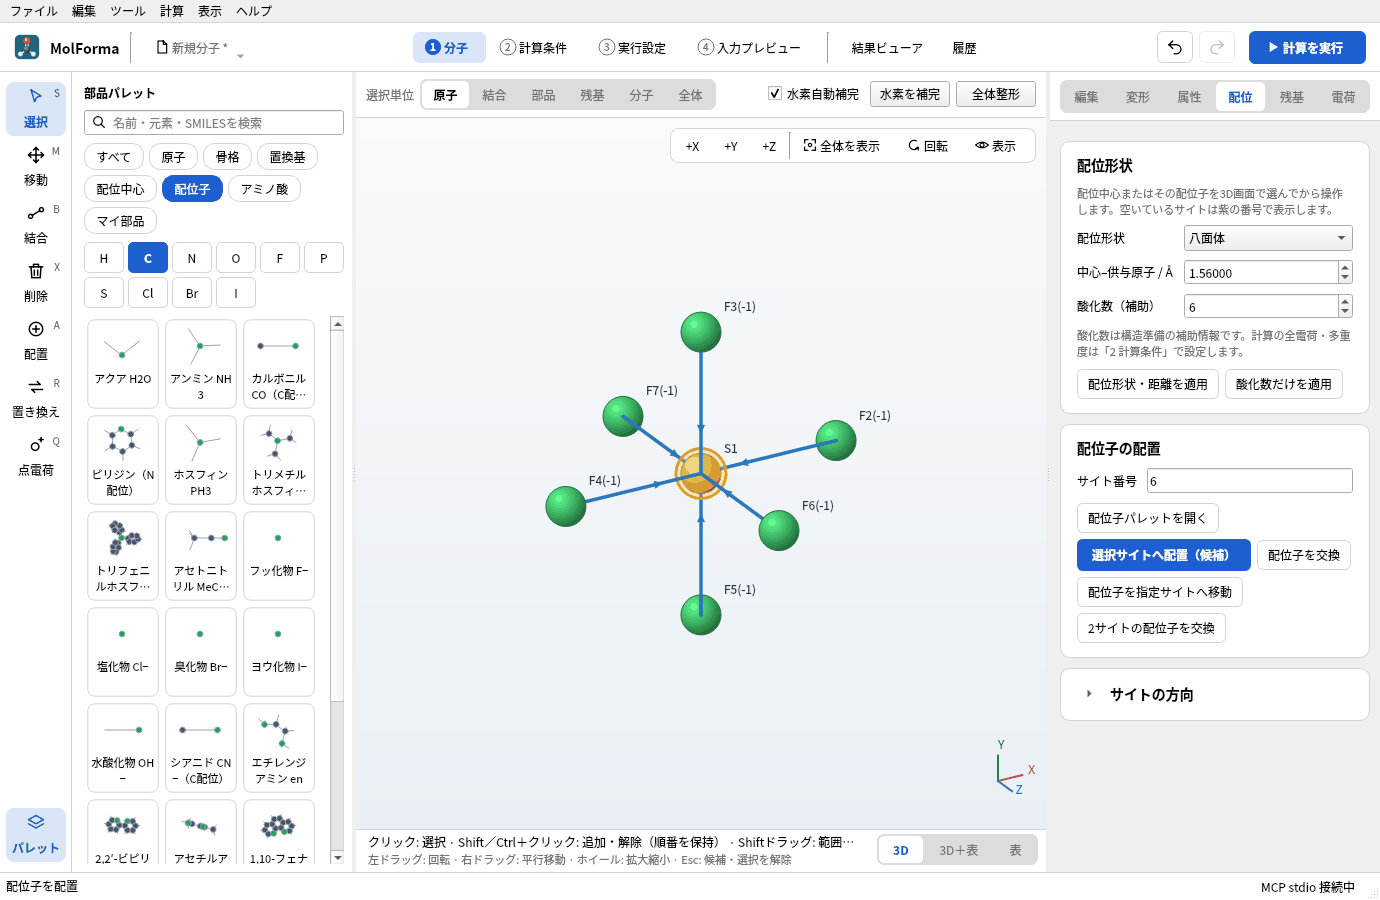Switch view mode to 3D+表
The height and width of the screenshot is (900, 1380).
[958, 850]
